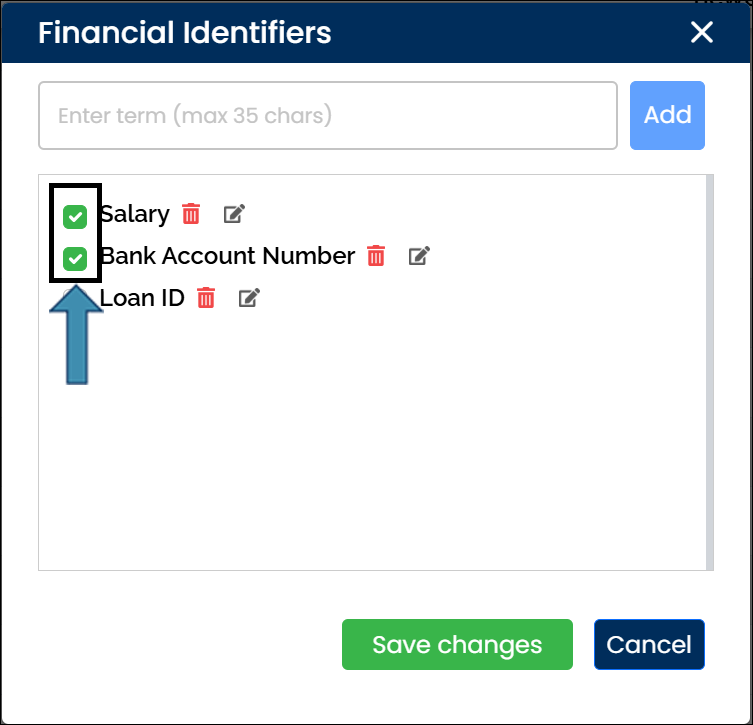Click the Bank Account Number label
The width and height of the screenshot is (753, 725).
pyautogui.click(x=228, y=256)
